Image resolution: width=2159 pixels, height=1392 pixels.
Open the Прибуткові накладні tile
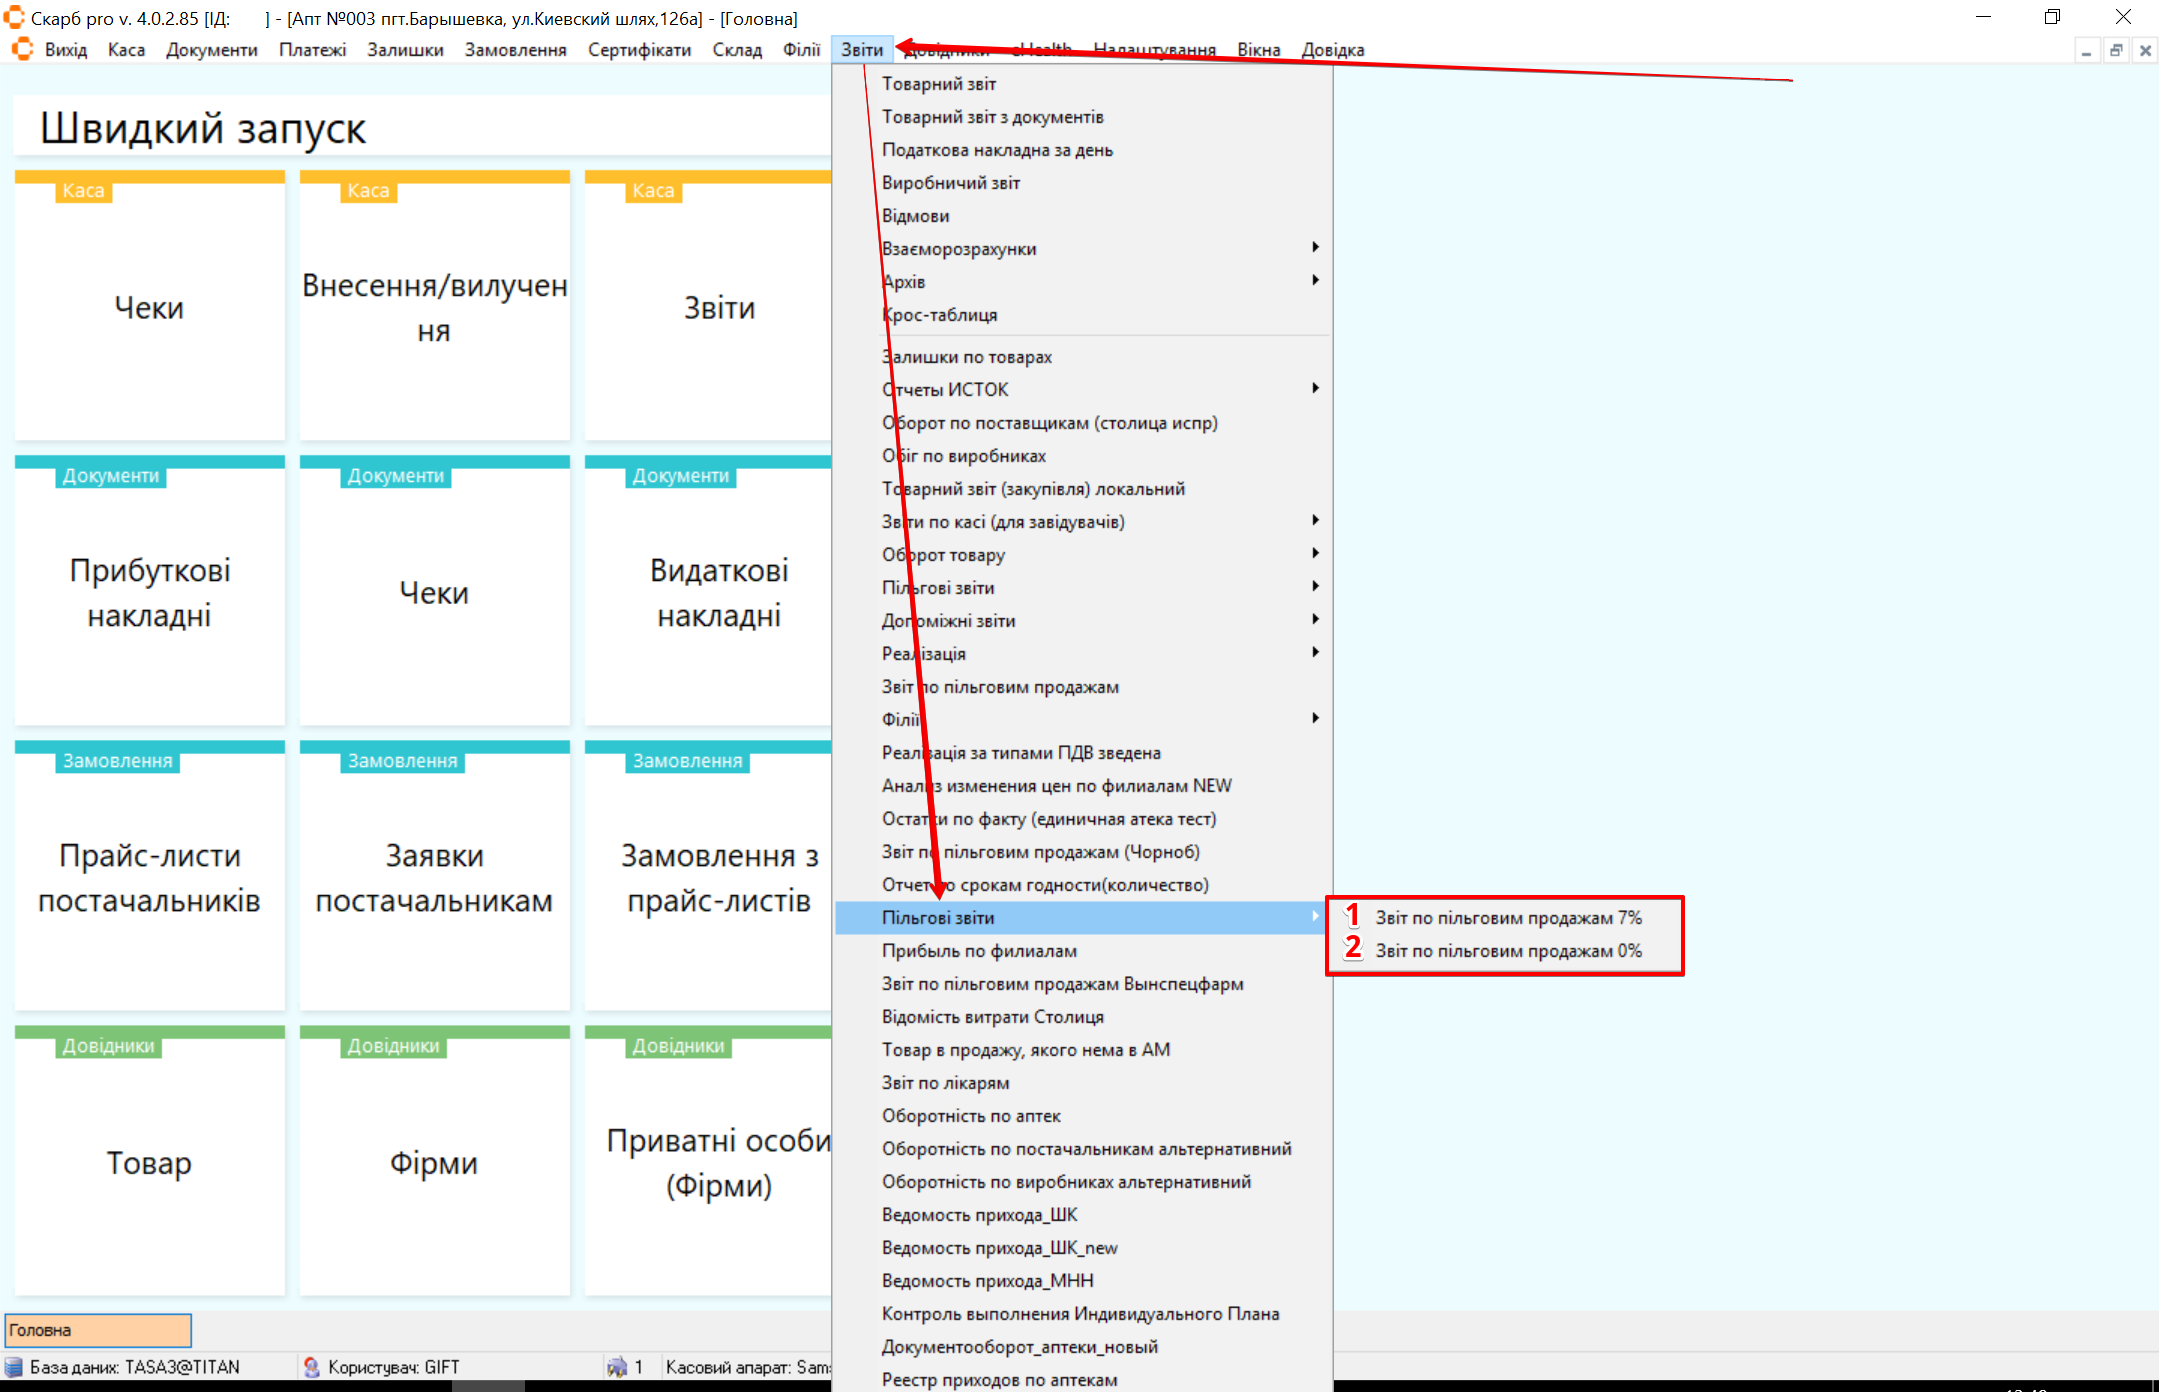click(x=149, y=592)
